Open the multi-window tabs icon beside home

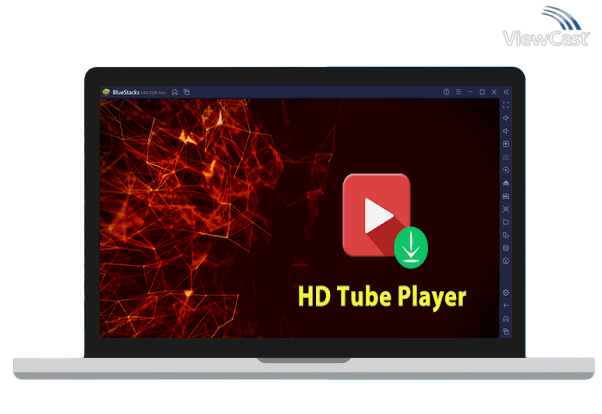click(x=187, y=92)
